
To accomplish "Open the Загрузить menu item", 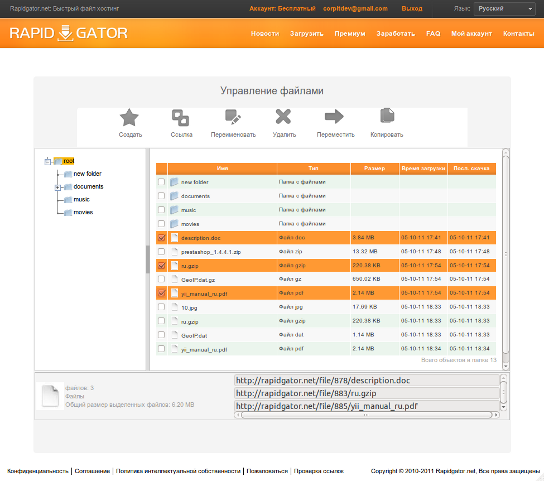I will [307, 34].
